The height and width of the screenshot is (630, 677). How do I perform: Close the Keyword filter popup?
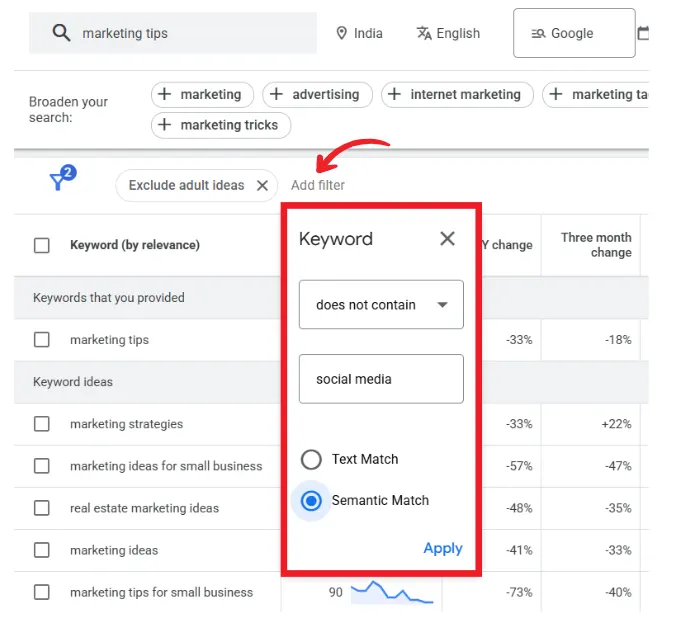click(x=447, y=238)
